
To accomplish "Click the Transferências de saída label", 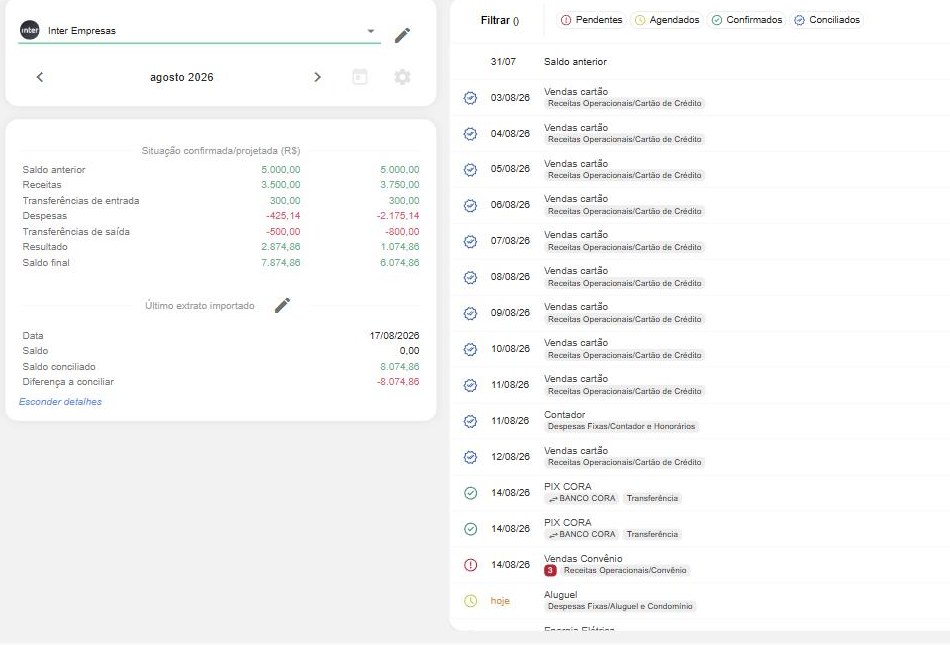I will (76, 232).
